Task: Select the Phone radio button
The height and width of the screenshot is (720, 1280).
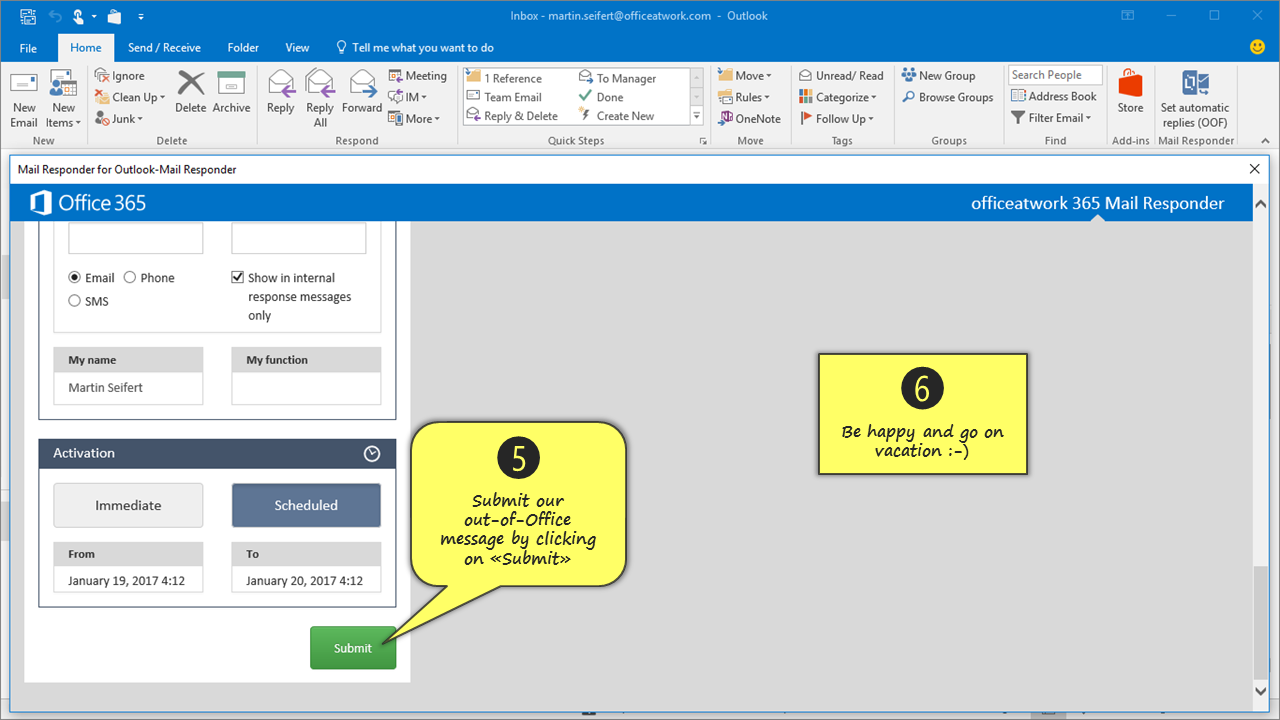Action: pyautogui.click(x=130, y=278)
